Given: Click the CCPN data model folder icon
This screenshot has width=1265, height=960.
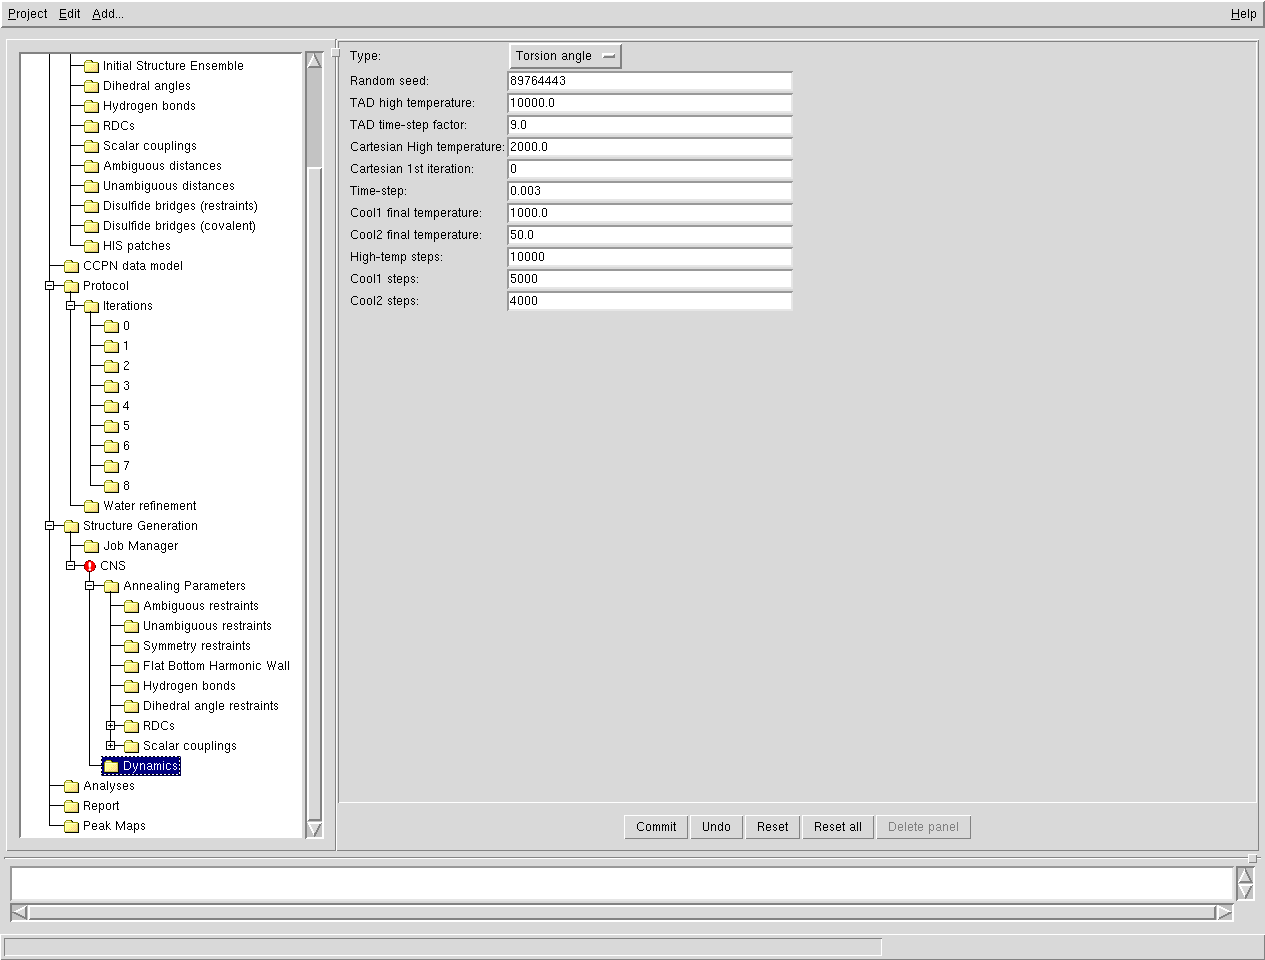Looking at the screenshot, I should coord(71,266).
